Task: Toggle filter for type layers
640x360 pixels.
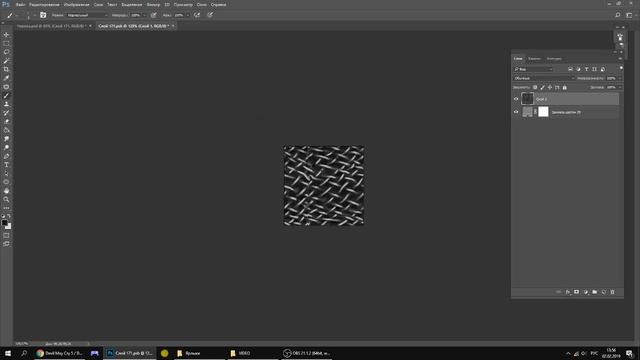Action: [x=587, y=69]
